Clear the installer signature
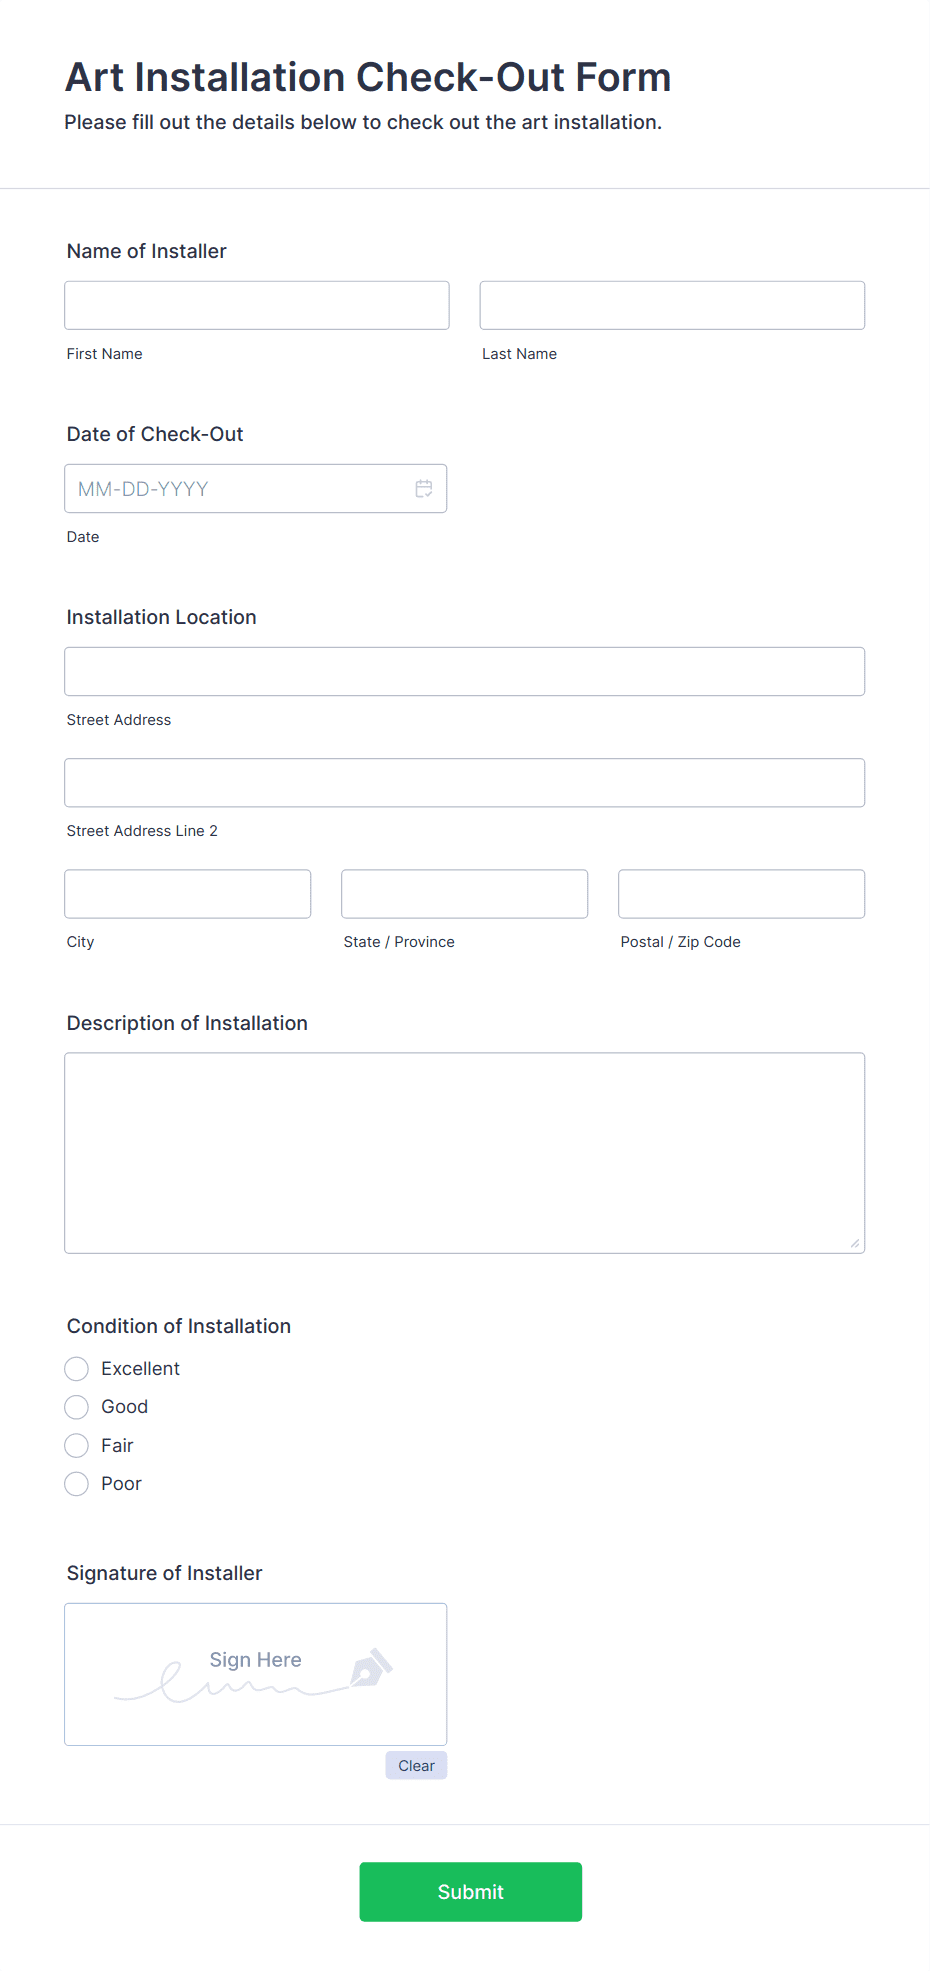Viewport: 930px width, 1971px height. (416, 1765)
